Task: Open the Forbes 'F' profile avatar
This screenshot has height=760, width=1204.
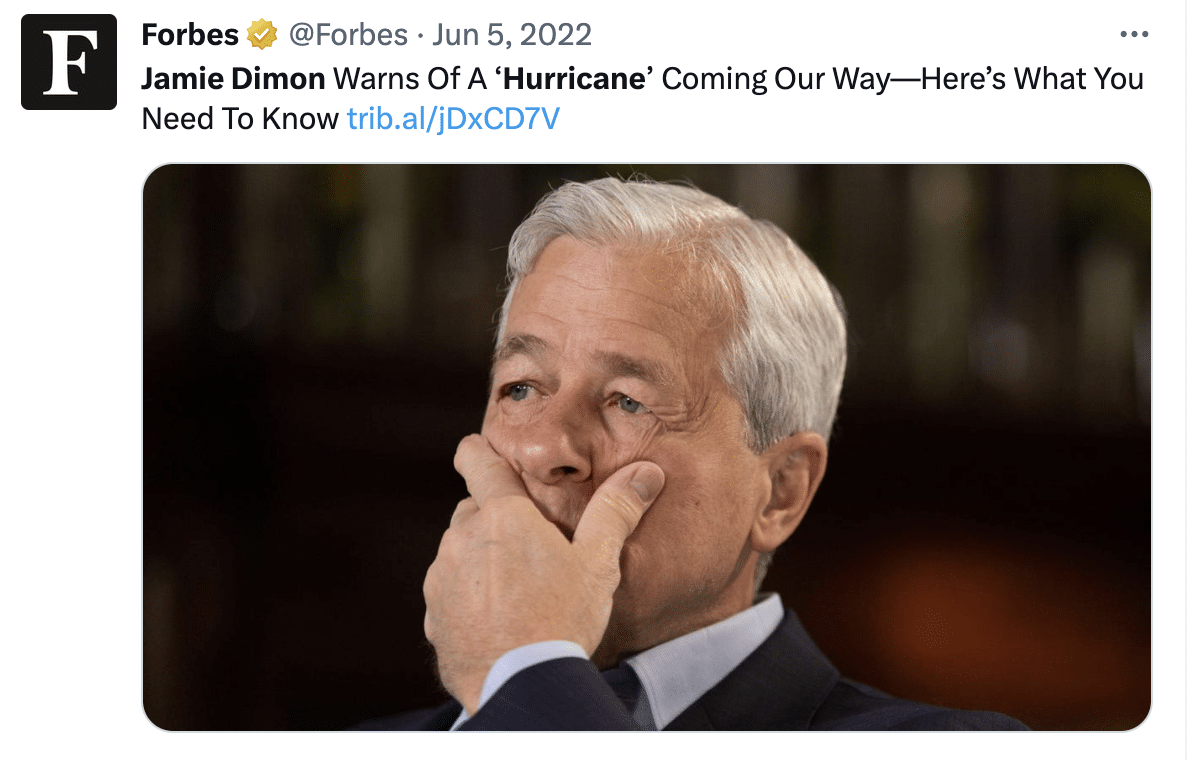Action: click(x=69, y=62)
